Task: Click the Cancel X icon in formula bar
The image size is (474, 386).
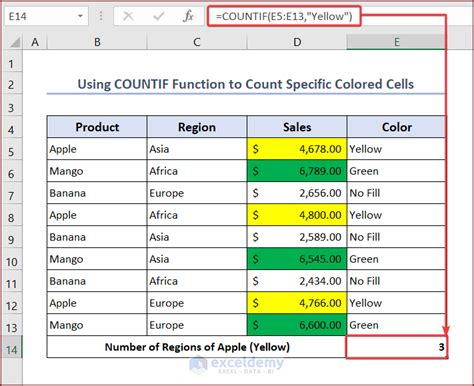Action: [128, 16]
